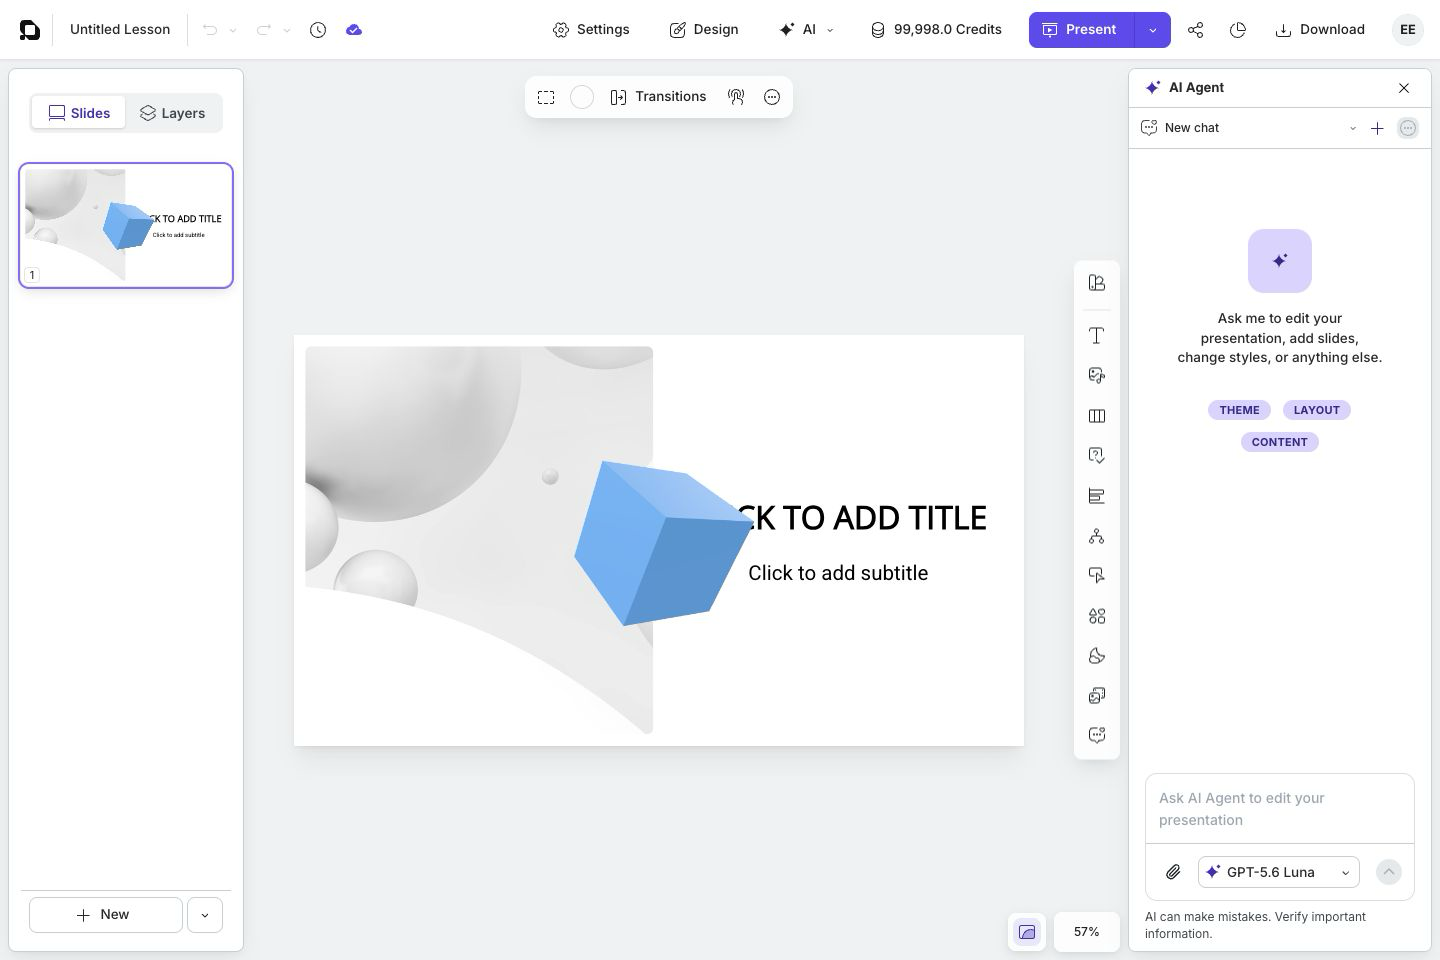1440x960 pixels.
Task: Select the Text tool icon
Action: click(1097, 336)
